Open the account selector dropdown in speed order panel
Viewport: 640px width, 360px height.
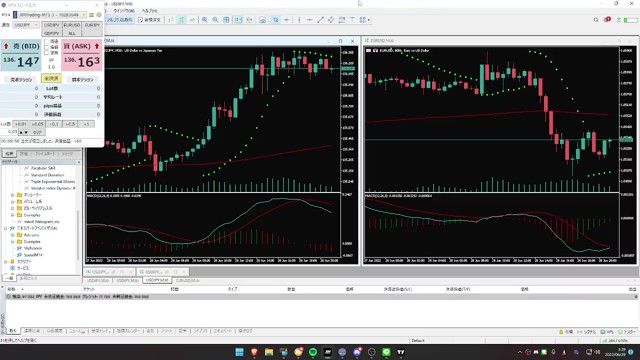[x=50, y=15]
